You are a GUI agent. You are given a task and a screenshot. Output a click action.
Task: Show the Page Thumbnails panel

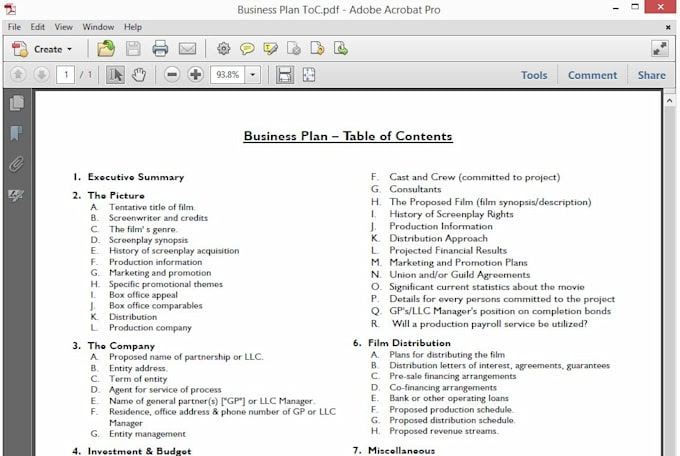[16, 103]
